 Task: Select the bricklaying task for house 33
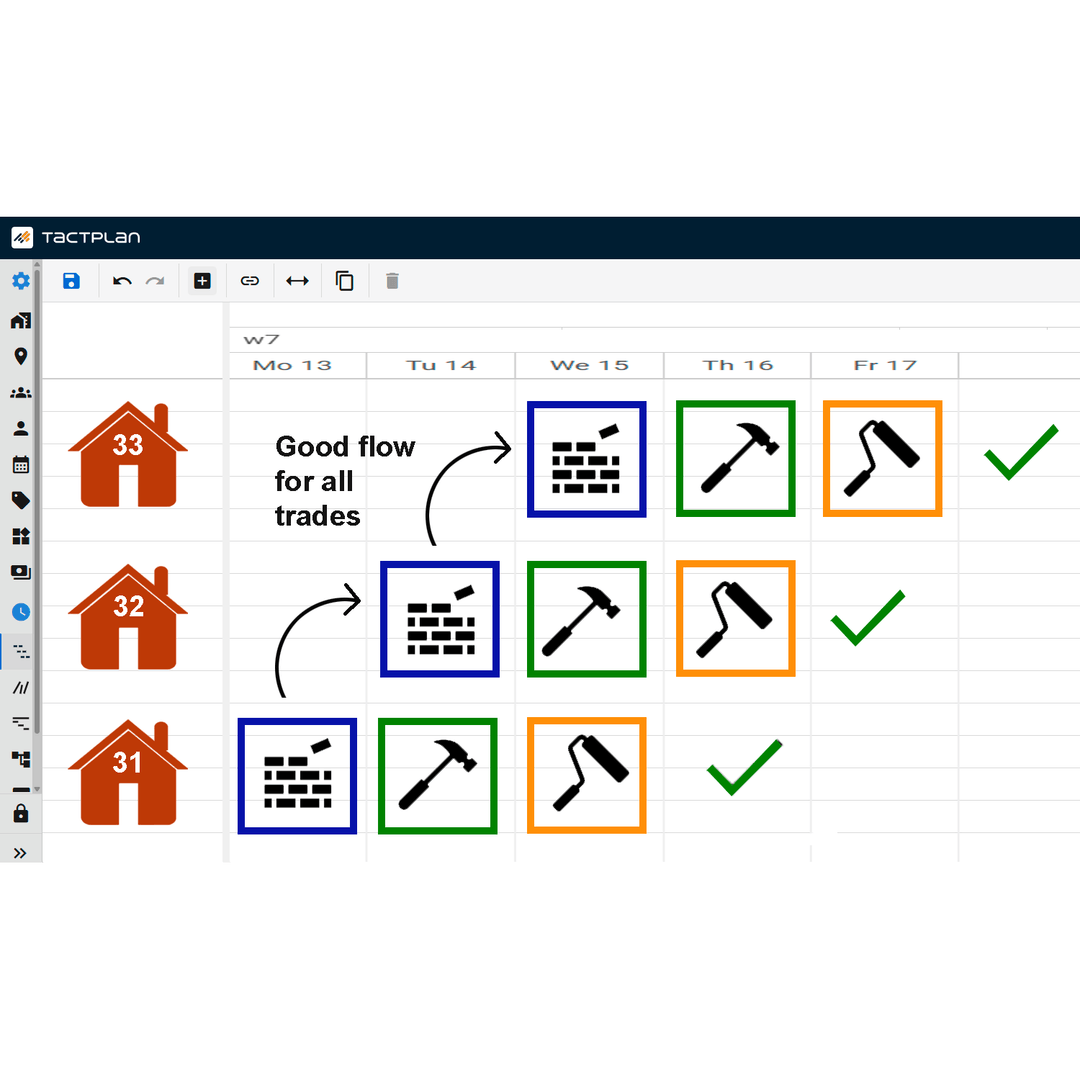click(x=587, y=458)
